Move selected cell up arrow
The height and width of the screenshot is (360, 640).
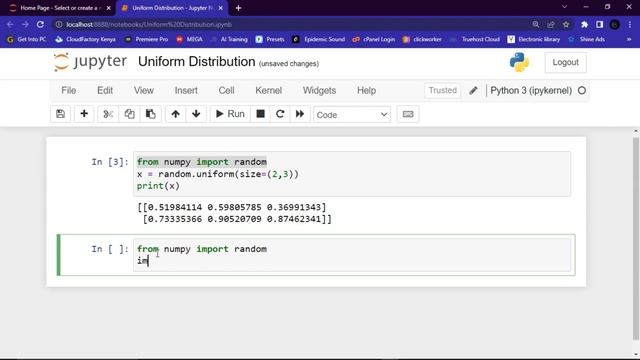click(176, 114)
